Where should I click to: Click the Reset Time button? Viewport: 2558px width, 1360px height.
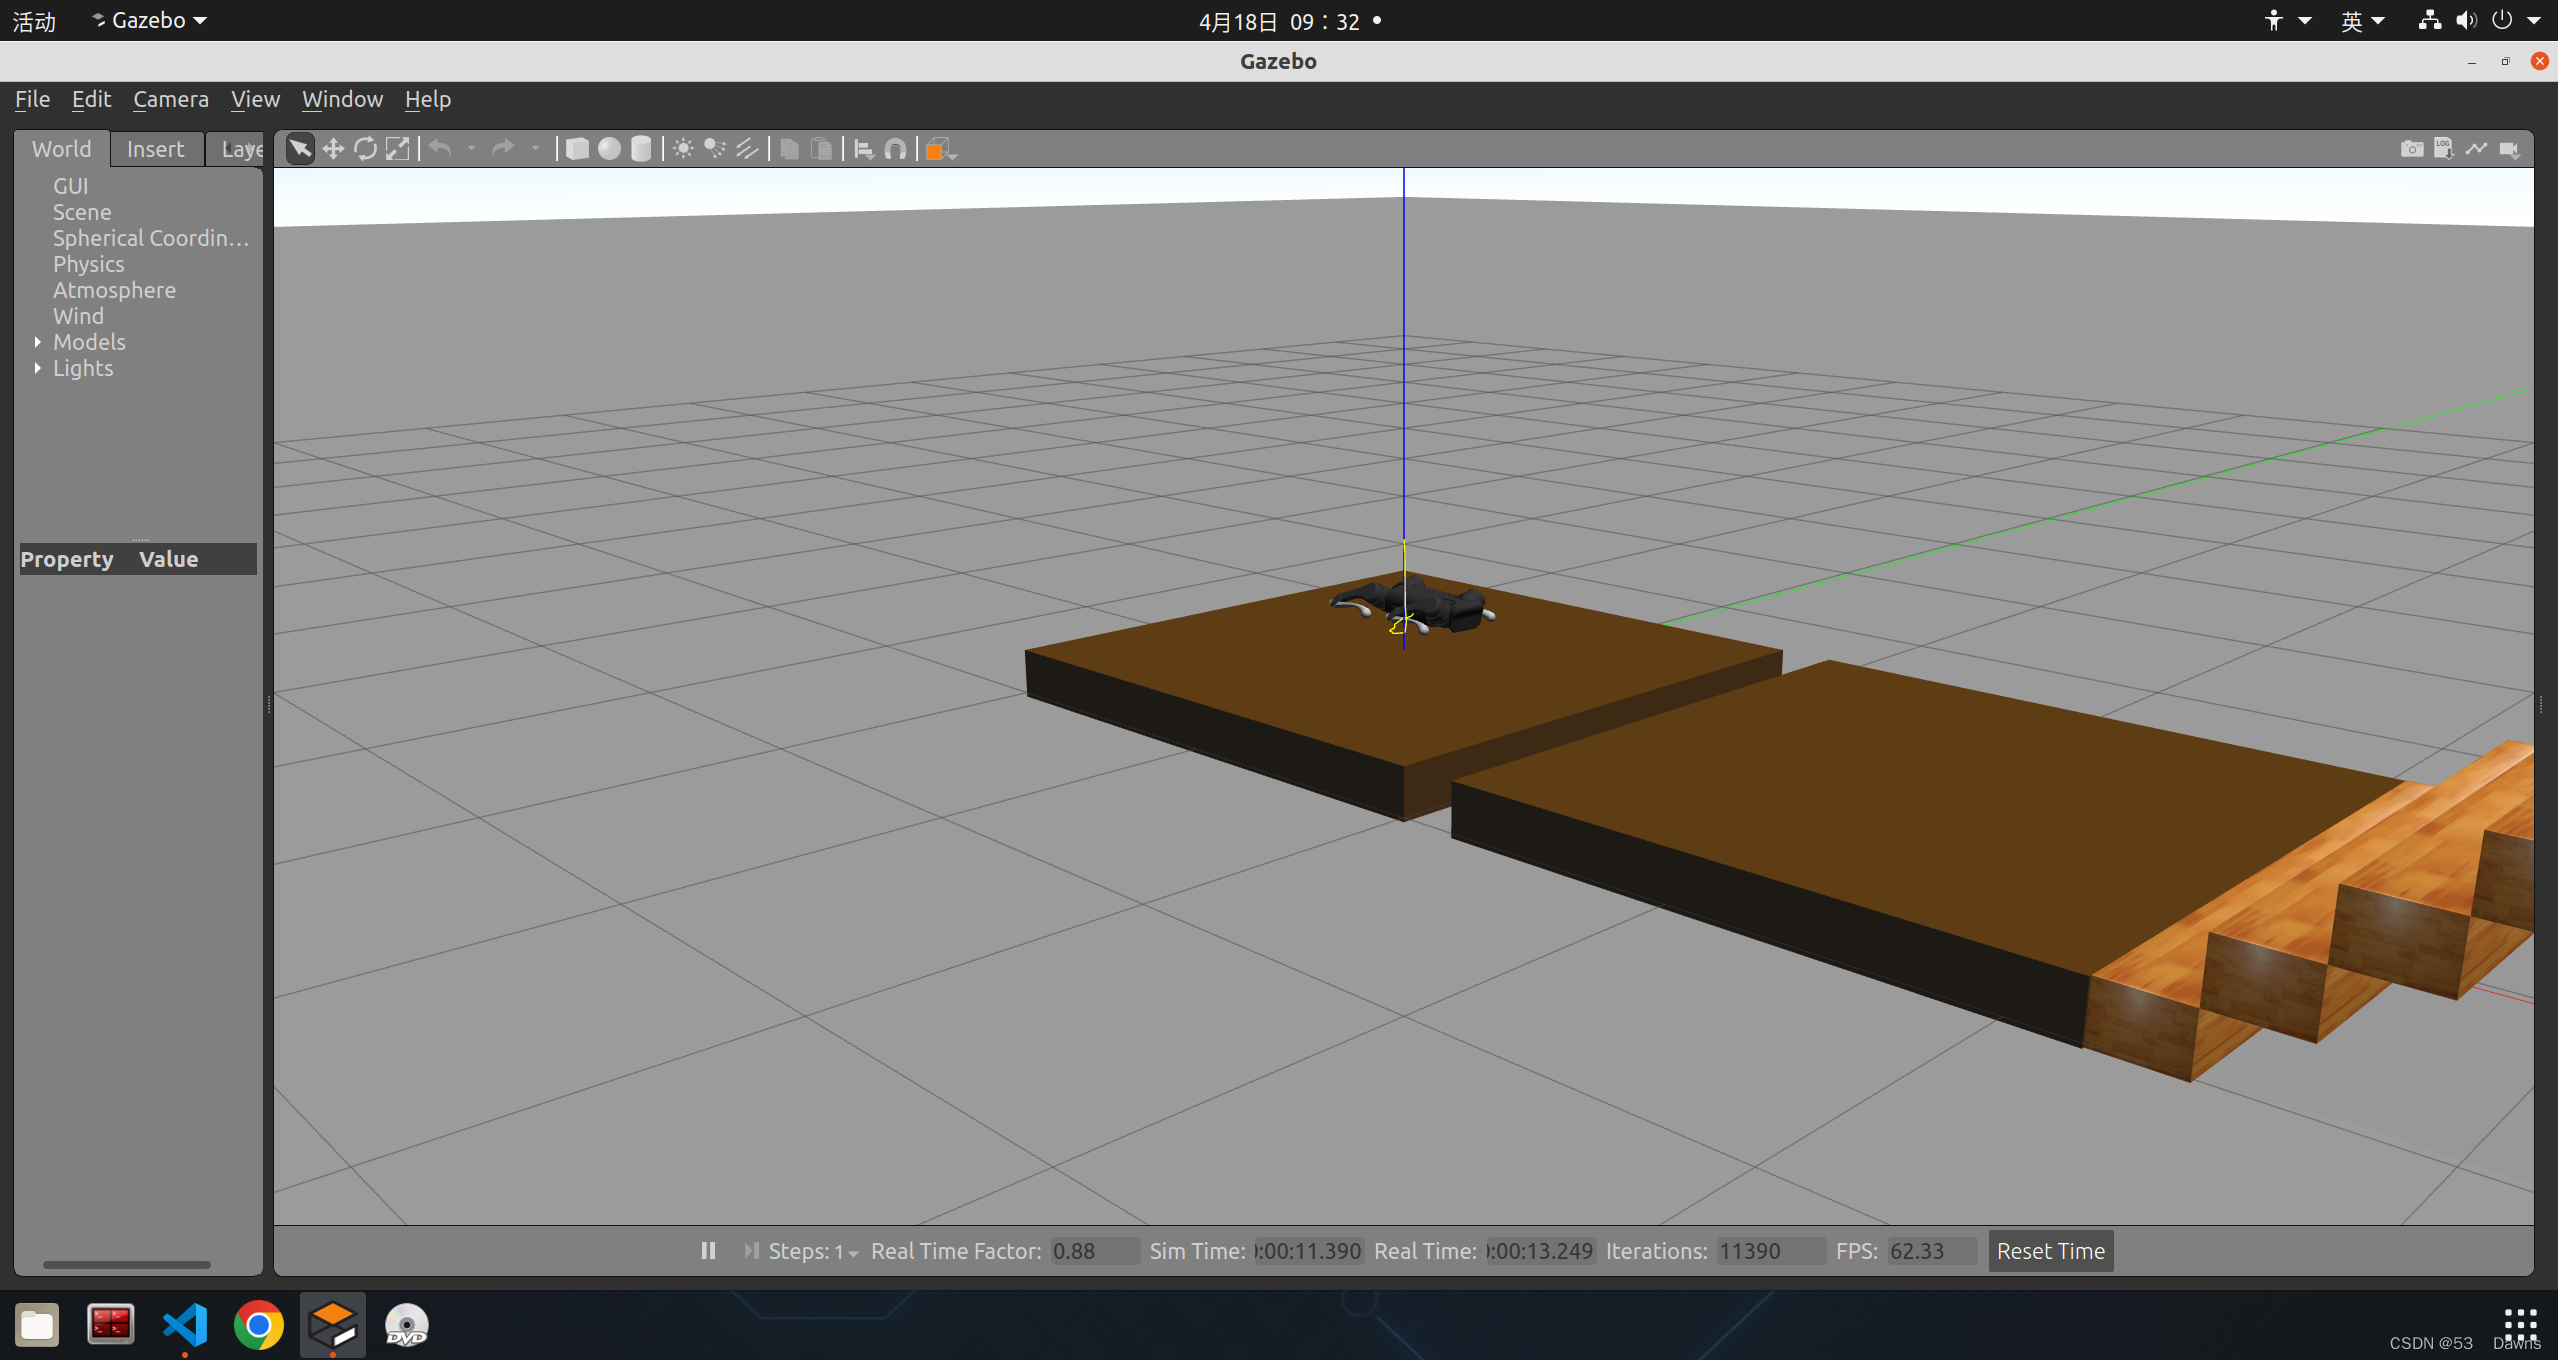tap(2050, 1251)
